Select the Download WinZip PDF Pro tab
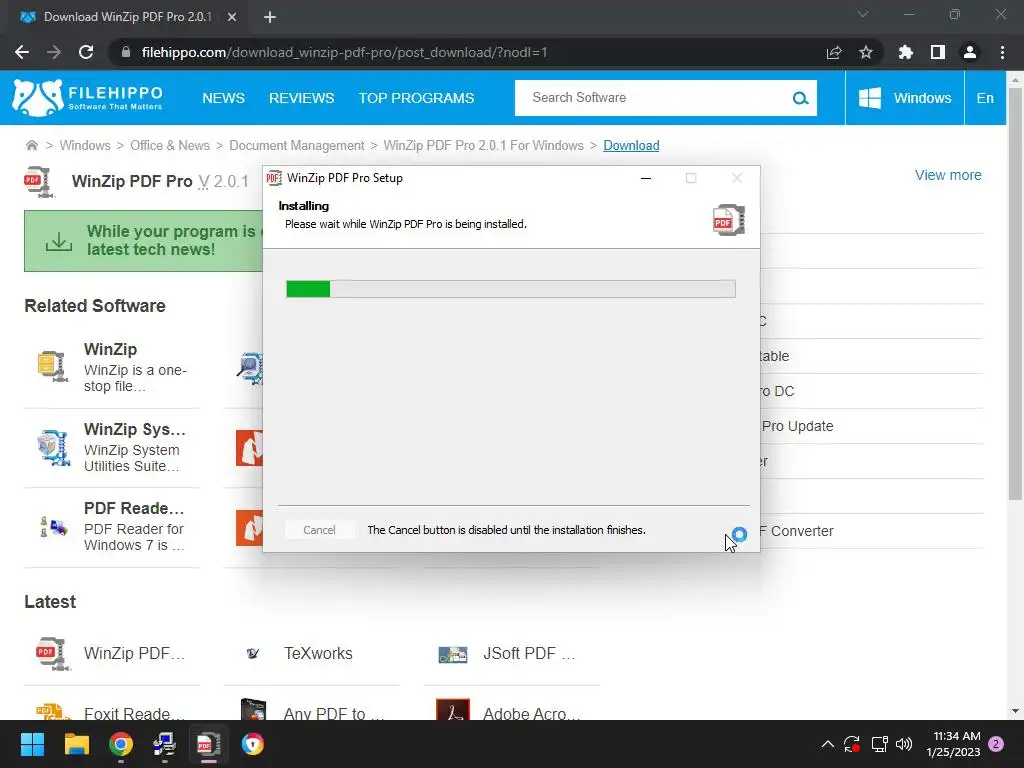The height and width of the screenshot is (768, 1024). pos(127,17)
